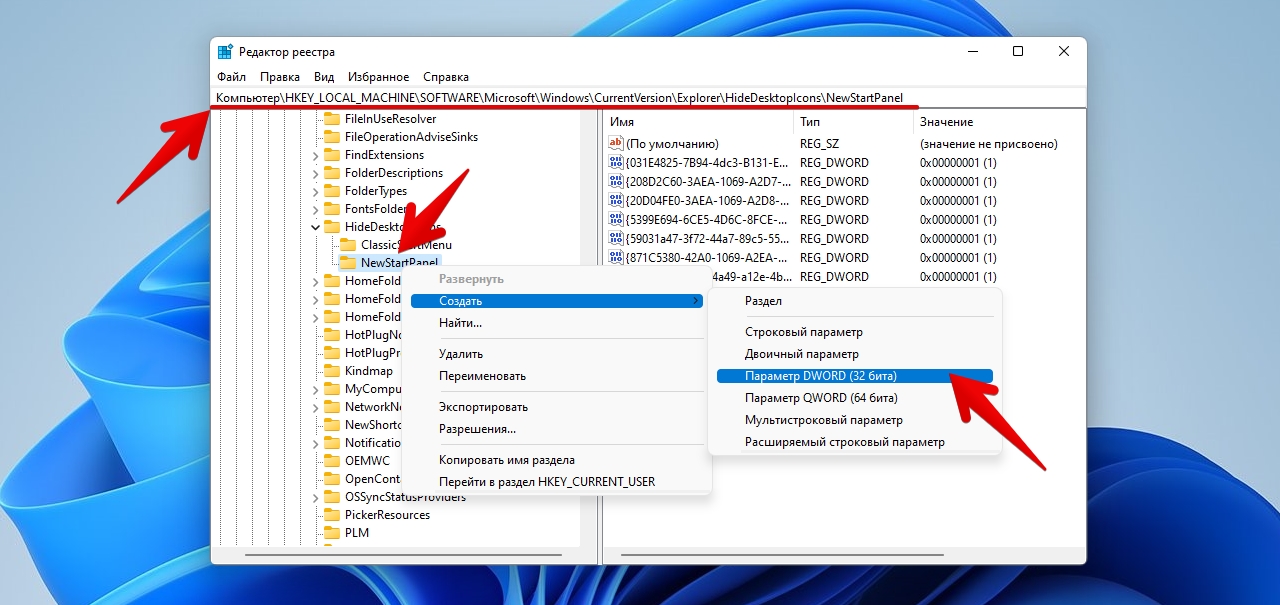Select the {59031a47-3f72 DWORD value icon
The height and width of the screenshot is (605, 1280).
pyautogui.click(x=616, y=239)
